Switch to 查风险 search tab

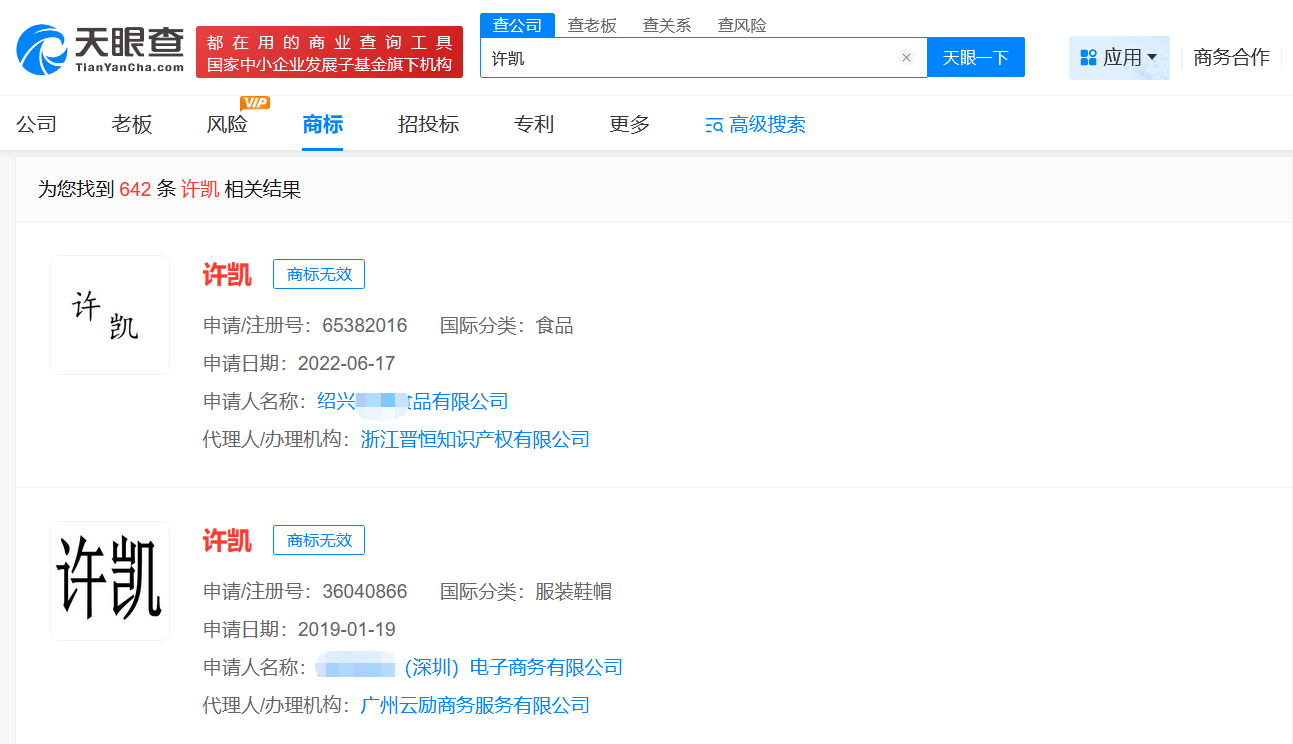tap(742, 26)
